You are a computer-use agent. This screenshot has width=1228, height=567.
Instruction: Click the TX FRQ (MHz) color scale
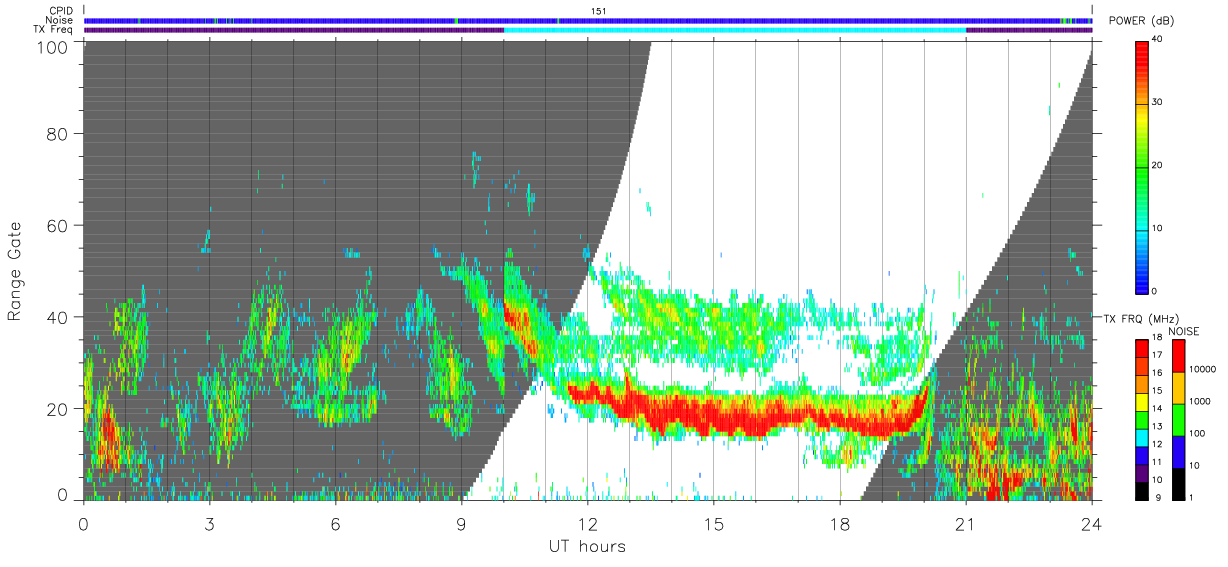[x=1141, y=420]
